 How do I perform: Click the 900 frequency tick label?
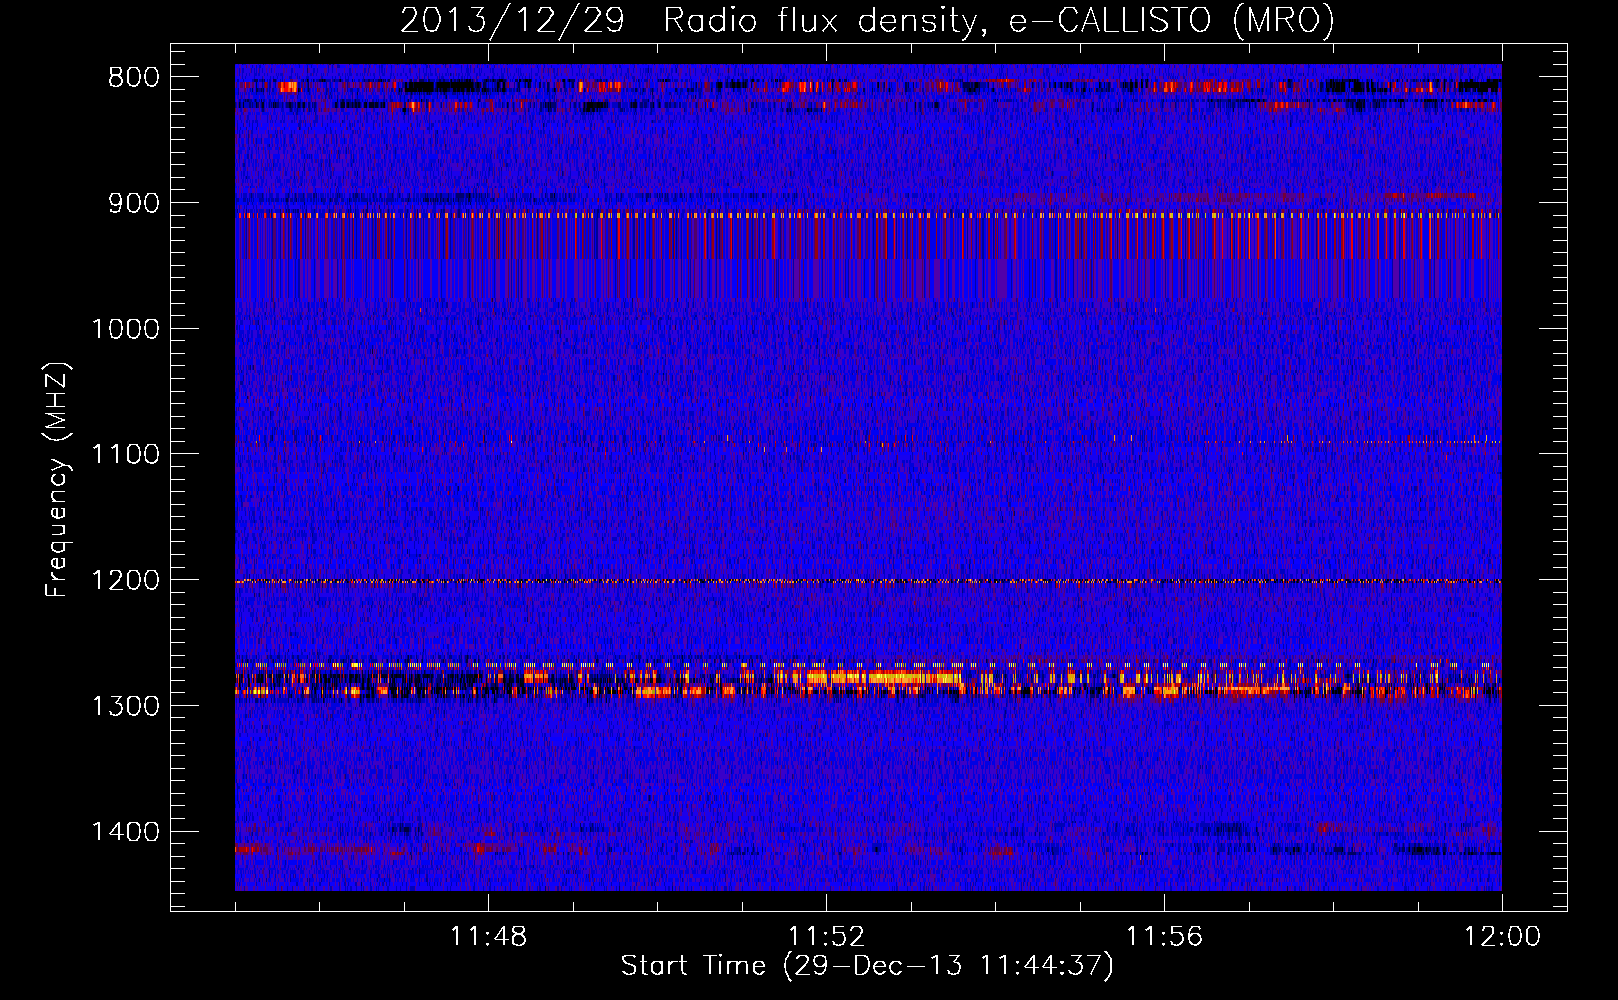(x=134, y=203)
